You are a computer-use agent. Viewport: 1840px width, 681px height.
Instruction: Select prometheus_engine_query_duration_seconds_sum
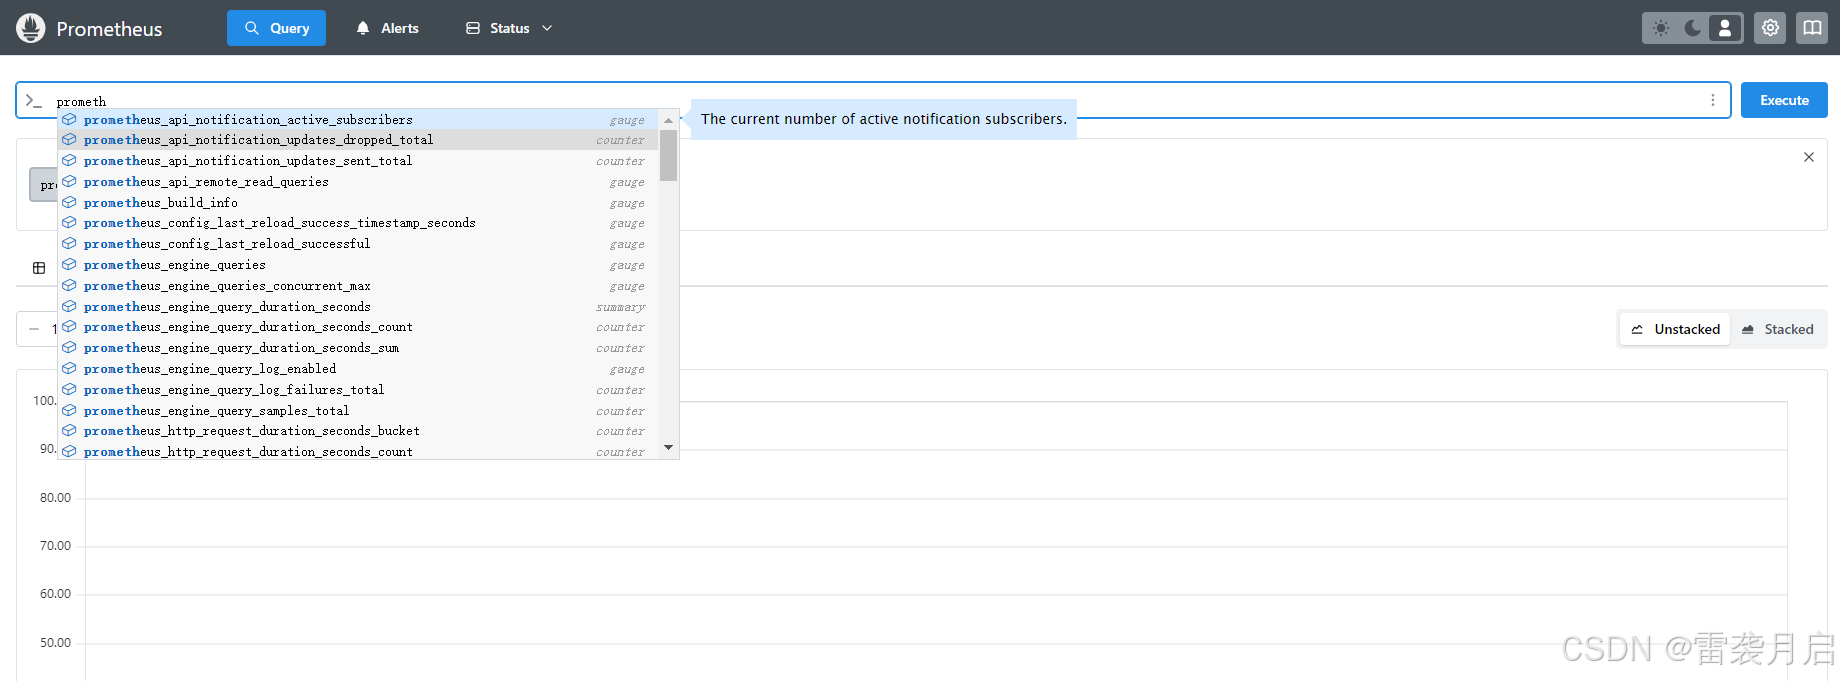358,348
